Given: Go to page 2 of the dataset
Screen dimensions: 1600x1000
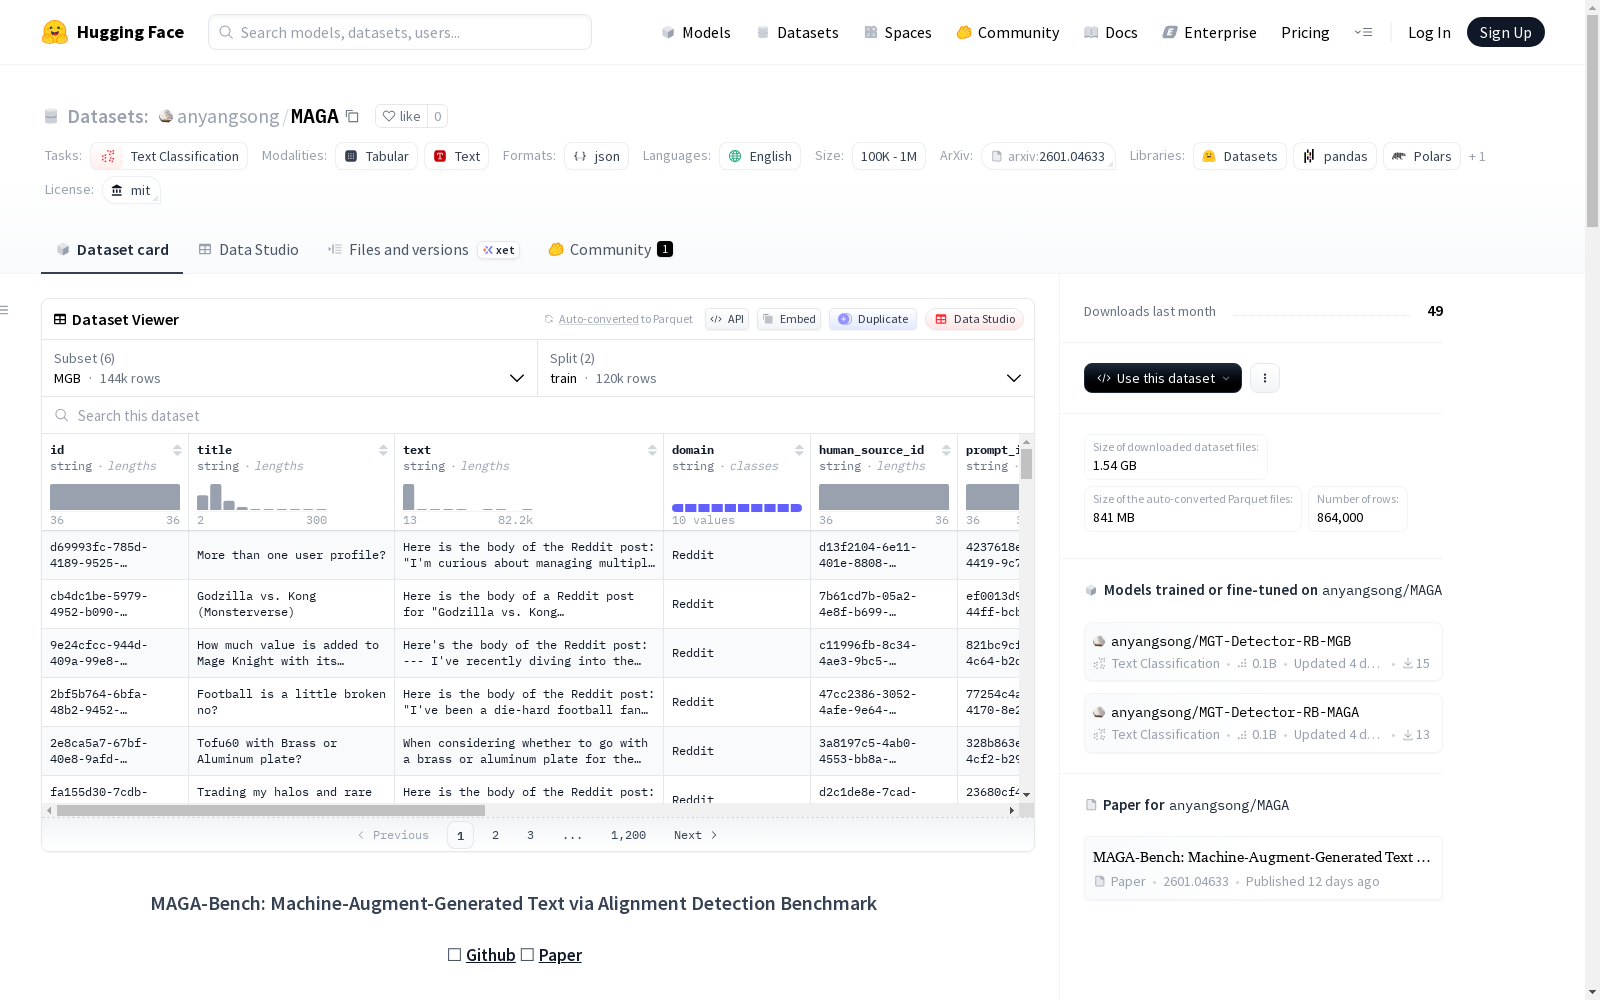Looking at the screenshot, I should pos(495,835).
